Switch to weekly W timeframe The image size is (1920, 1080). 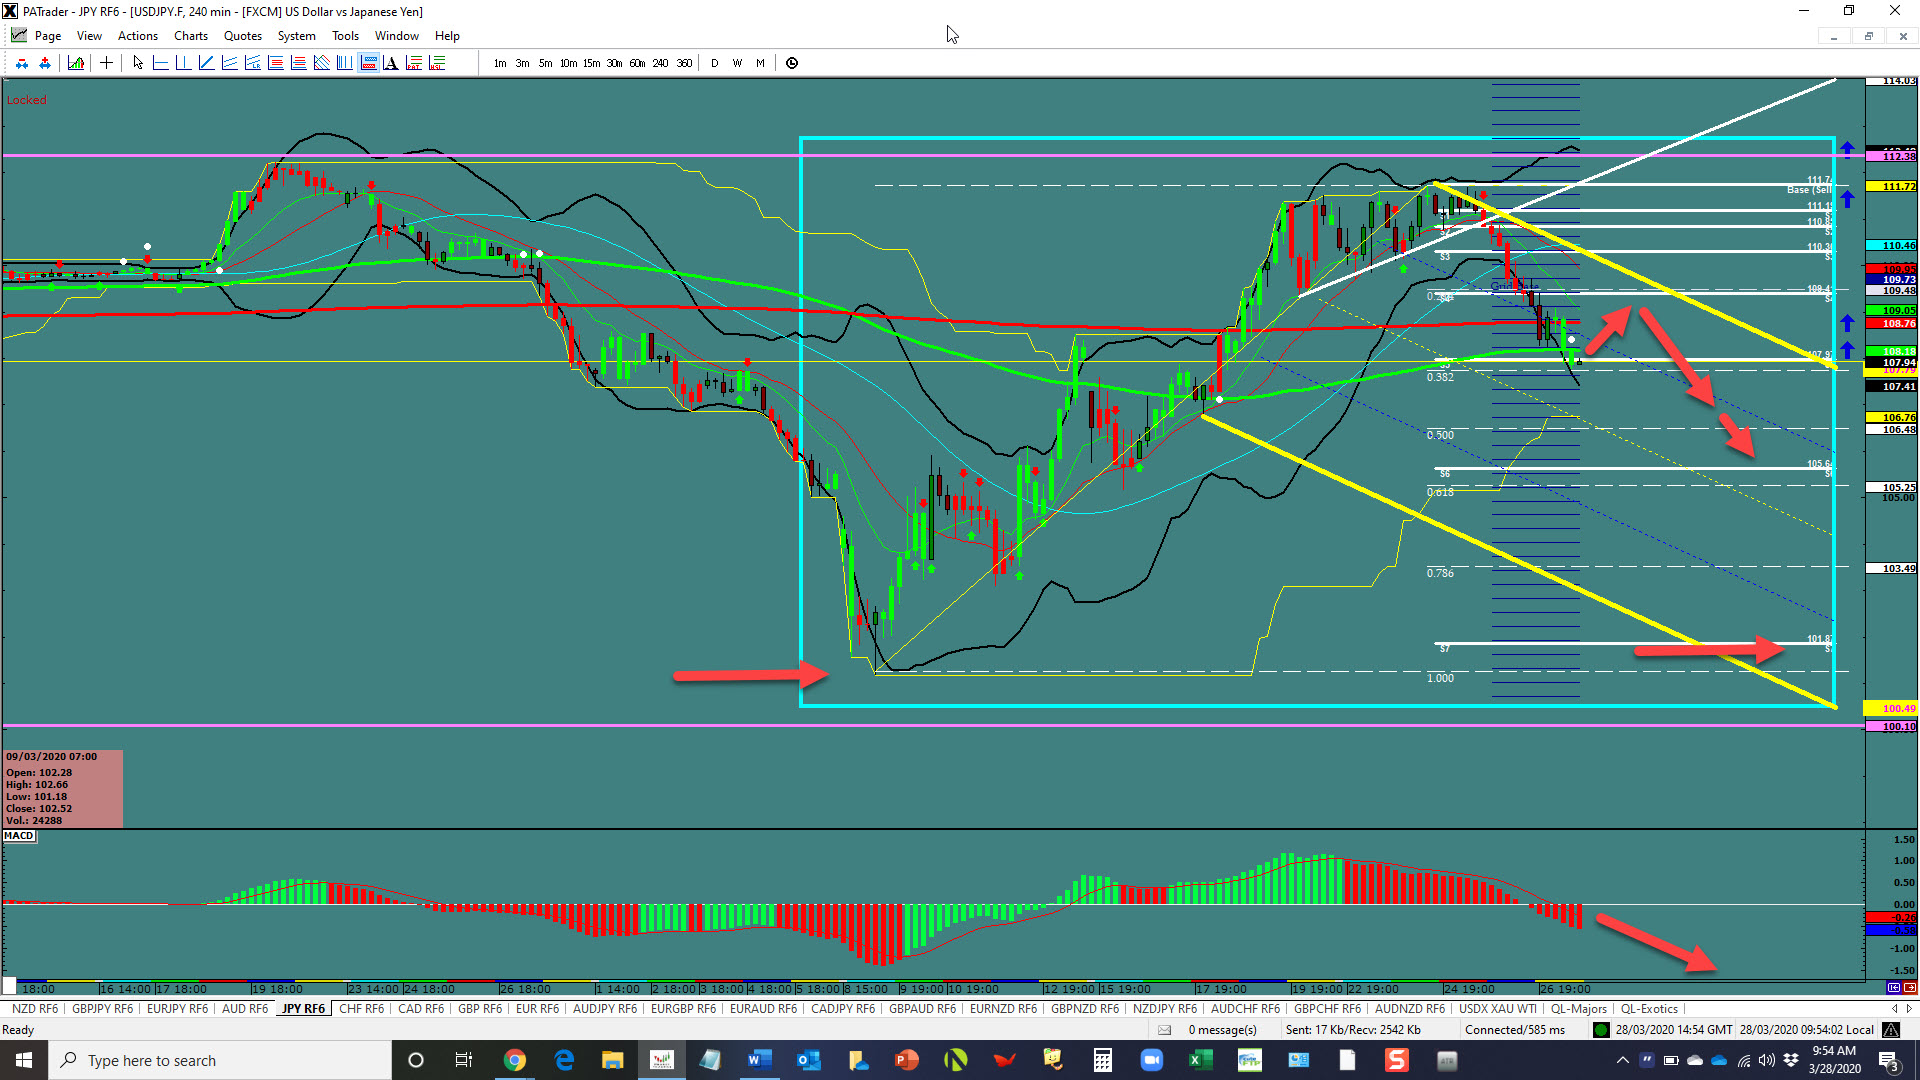click(x=737, y=63)
